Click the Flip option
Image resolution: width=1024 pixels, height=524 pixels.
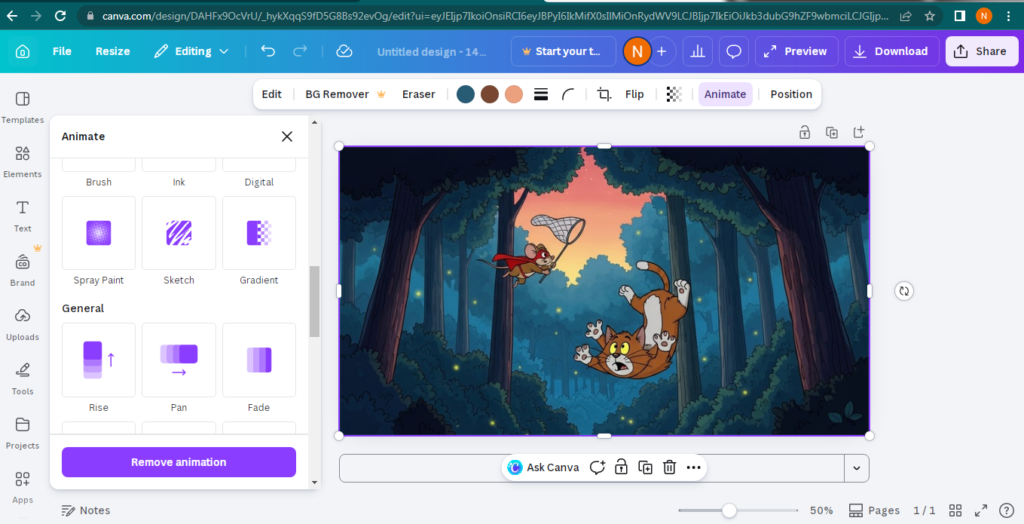pos(634,94)
